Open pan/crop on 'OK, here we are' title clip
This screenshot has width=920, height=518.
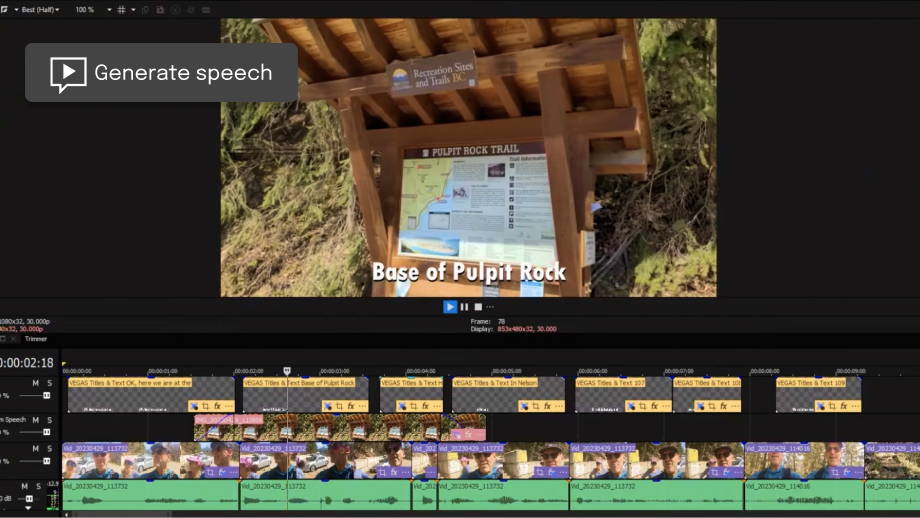[205, 406]
